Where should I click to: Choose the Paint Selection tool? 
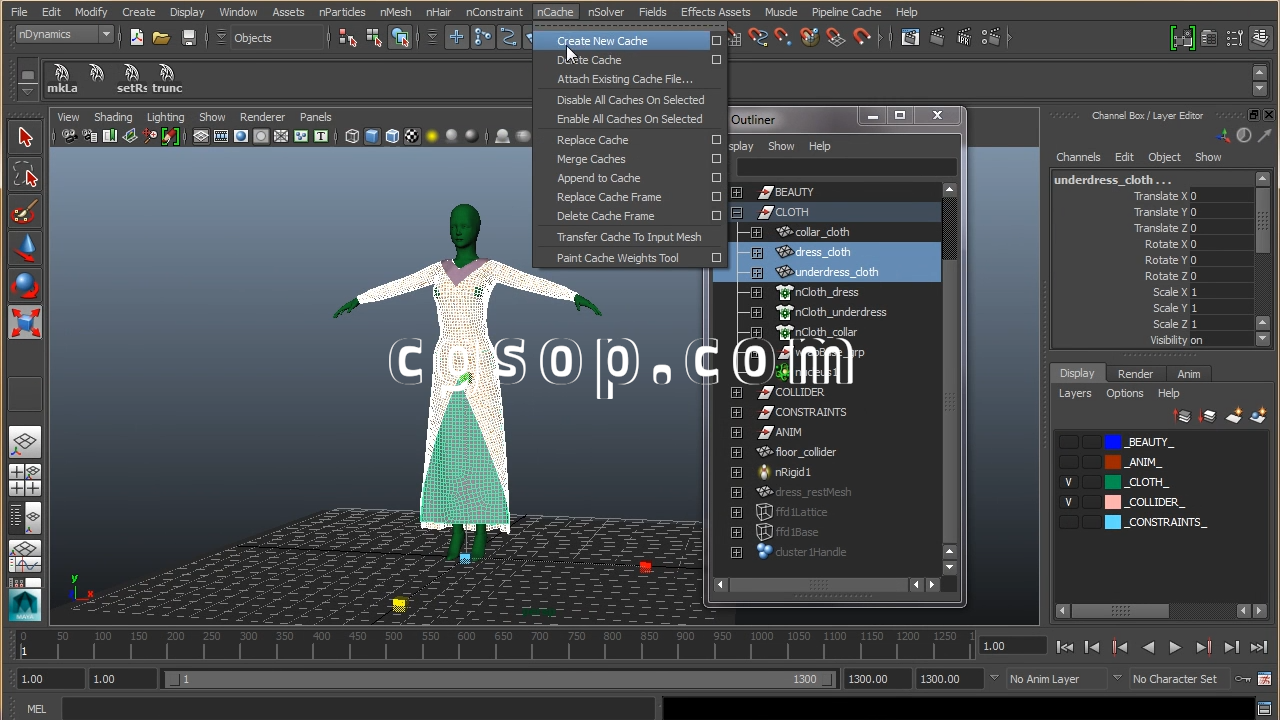click(25, 212)
